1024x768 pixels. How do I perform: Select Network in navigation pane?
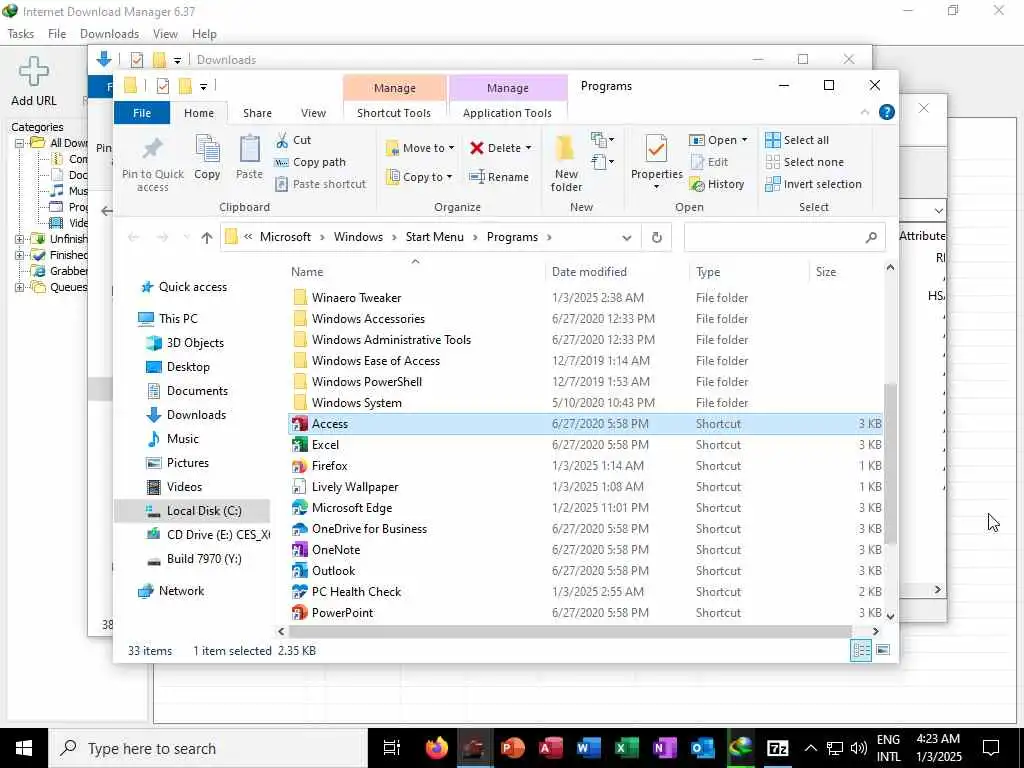[x=172, y=591]
